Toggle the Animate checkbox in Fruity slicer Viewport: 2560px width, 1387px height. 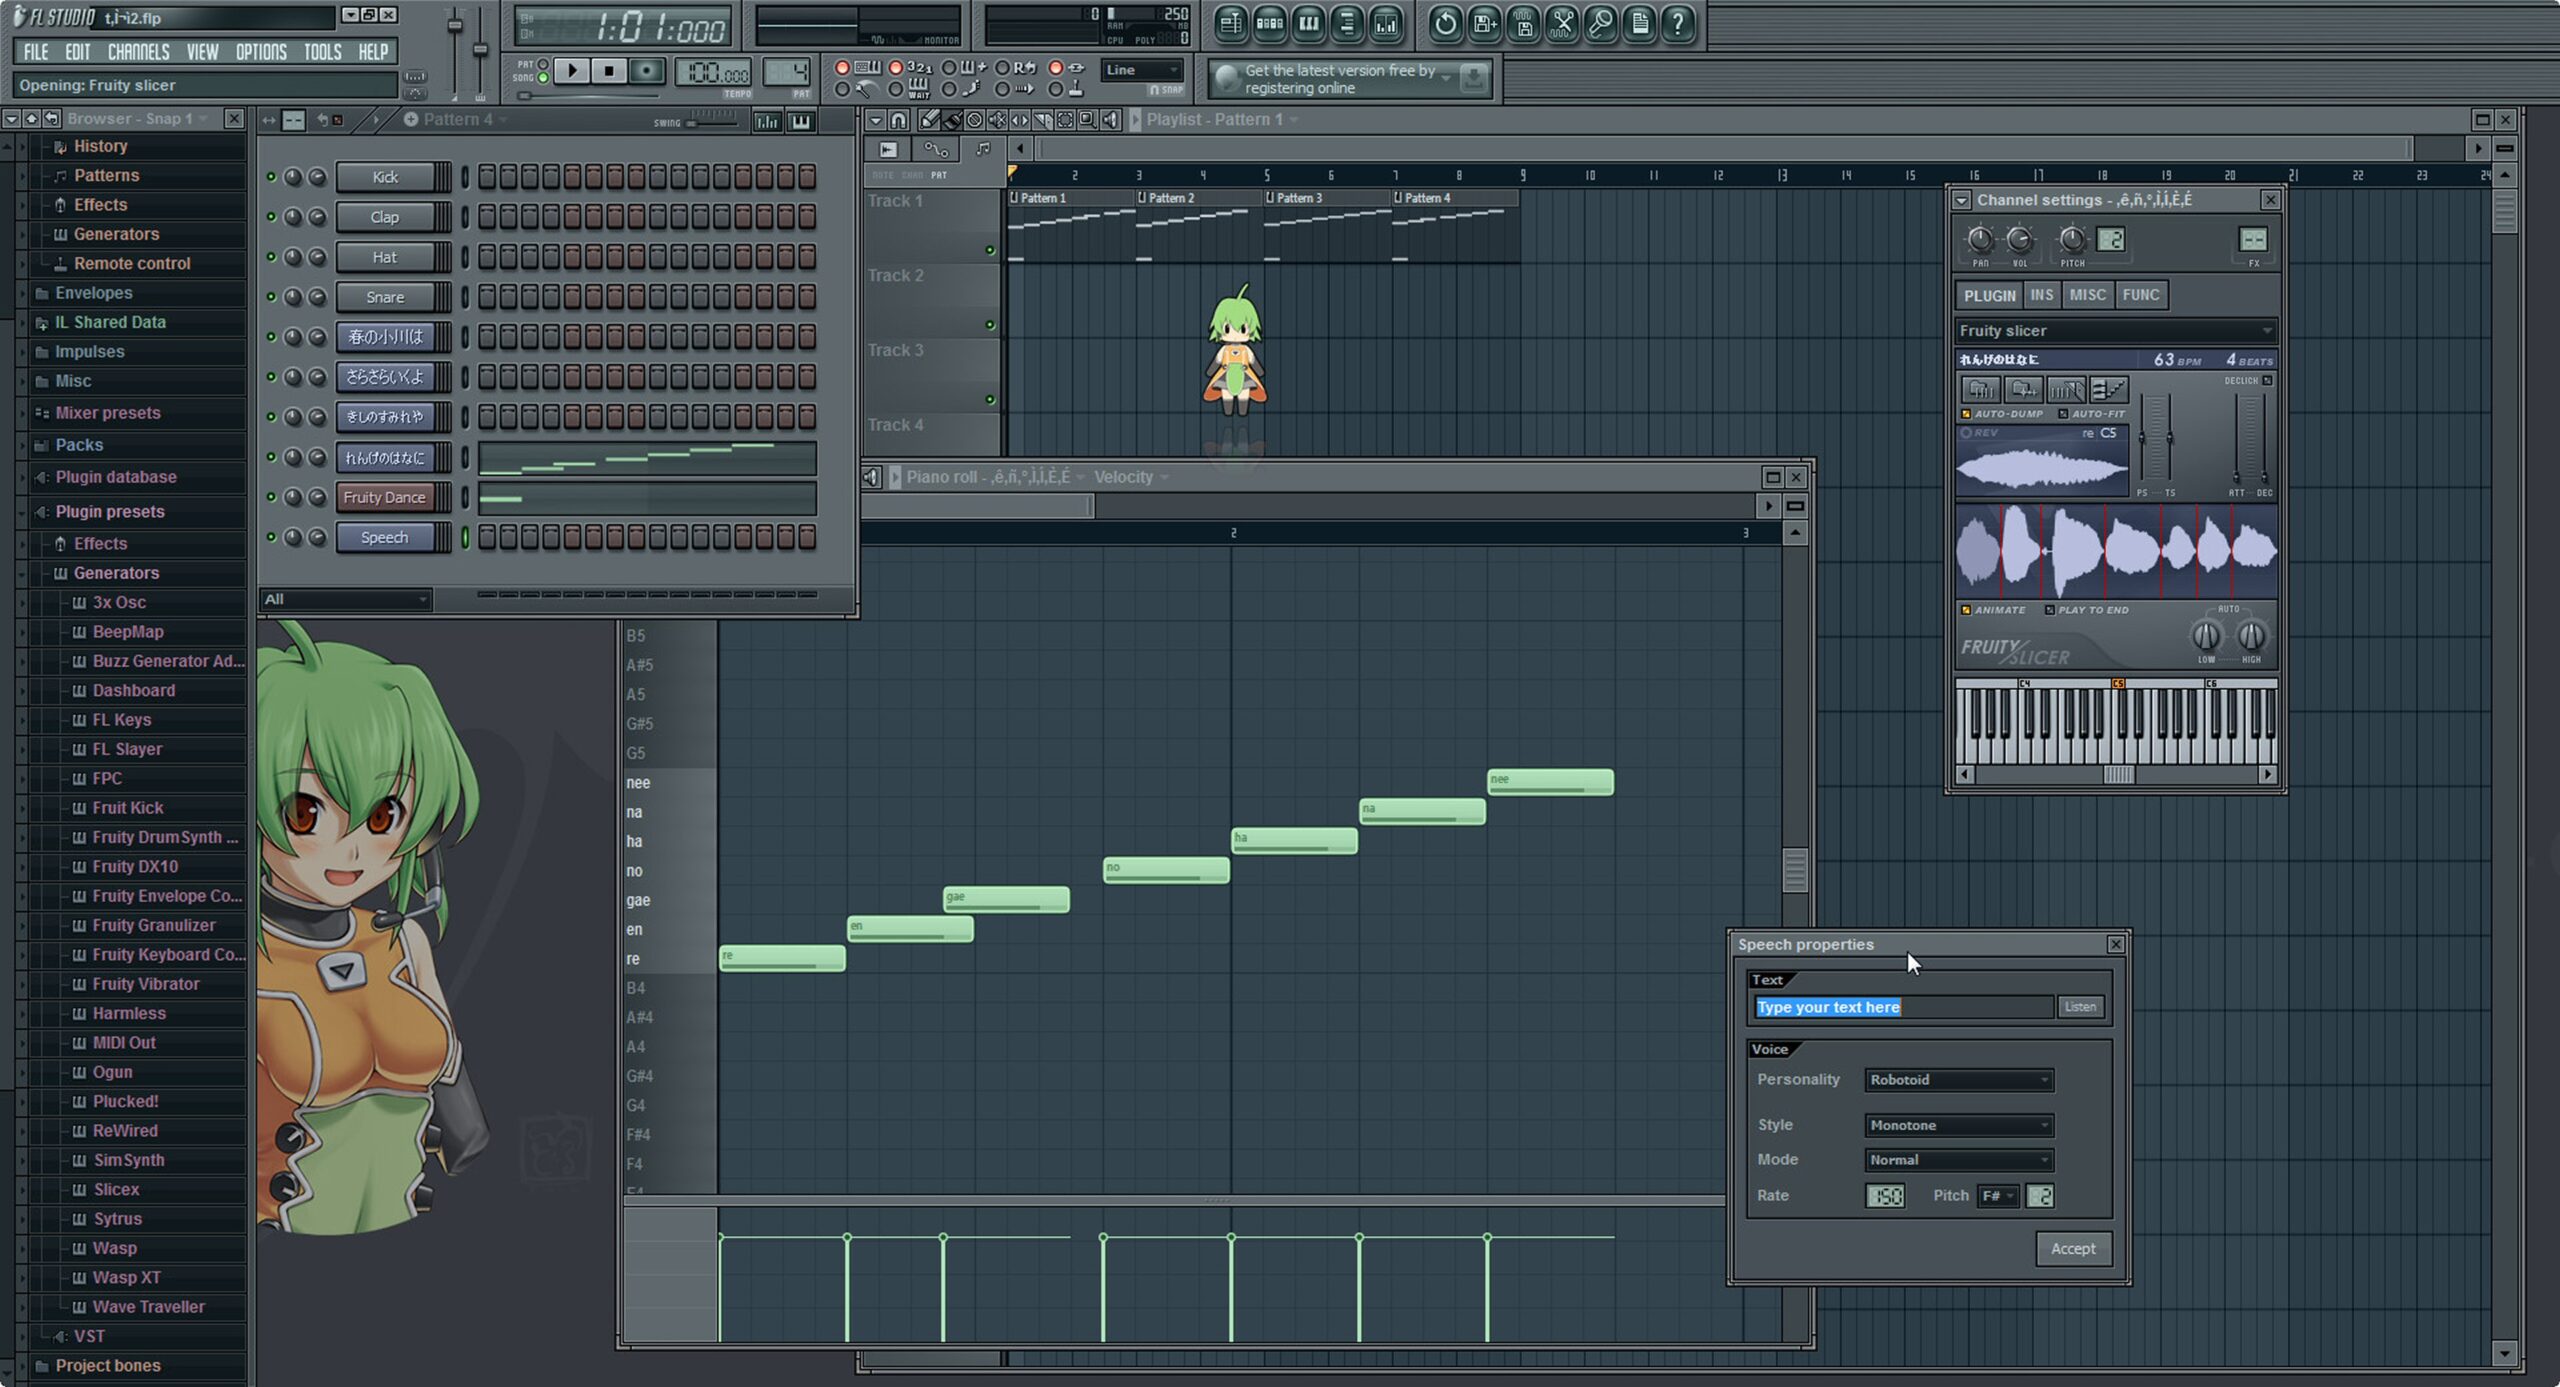(x=1966, y=610)
